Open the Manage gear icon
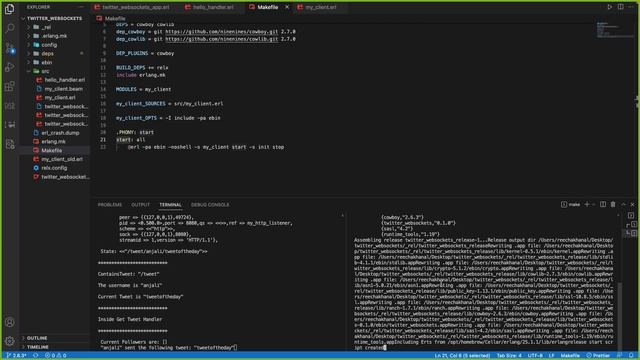Viewport: 640px width, 360px height. [9, 341]
